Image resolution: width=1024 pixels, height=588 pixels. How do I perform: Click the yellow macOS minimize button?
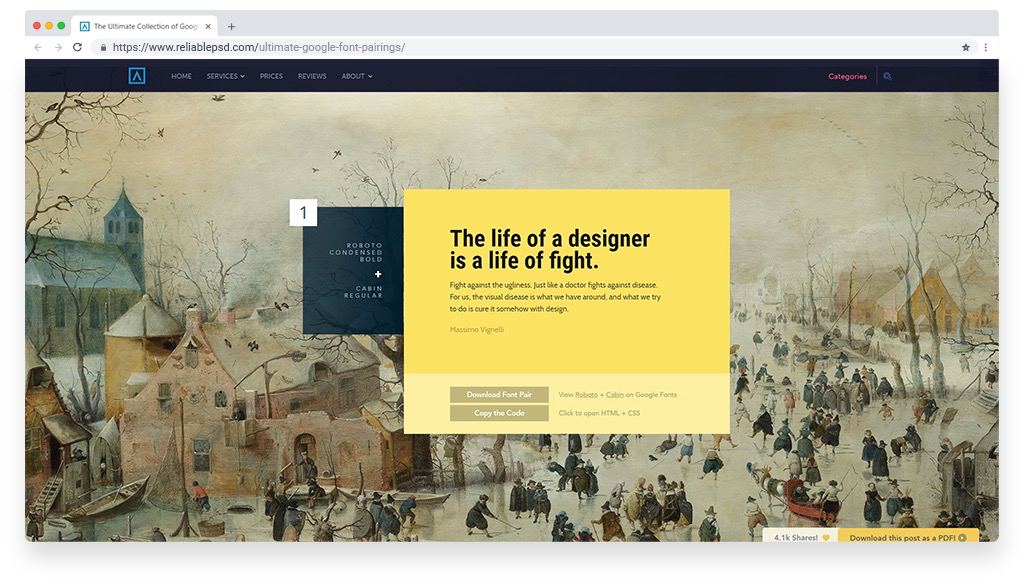coord(49,25)
